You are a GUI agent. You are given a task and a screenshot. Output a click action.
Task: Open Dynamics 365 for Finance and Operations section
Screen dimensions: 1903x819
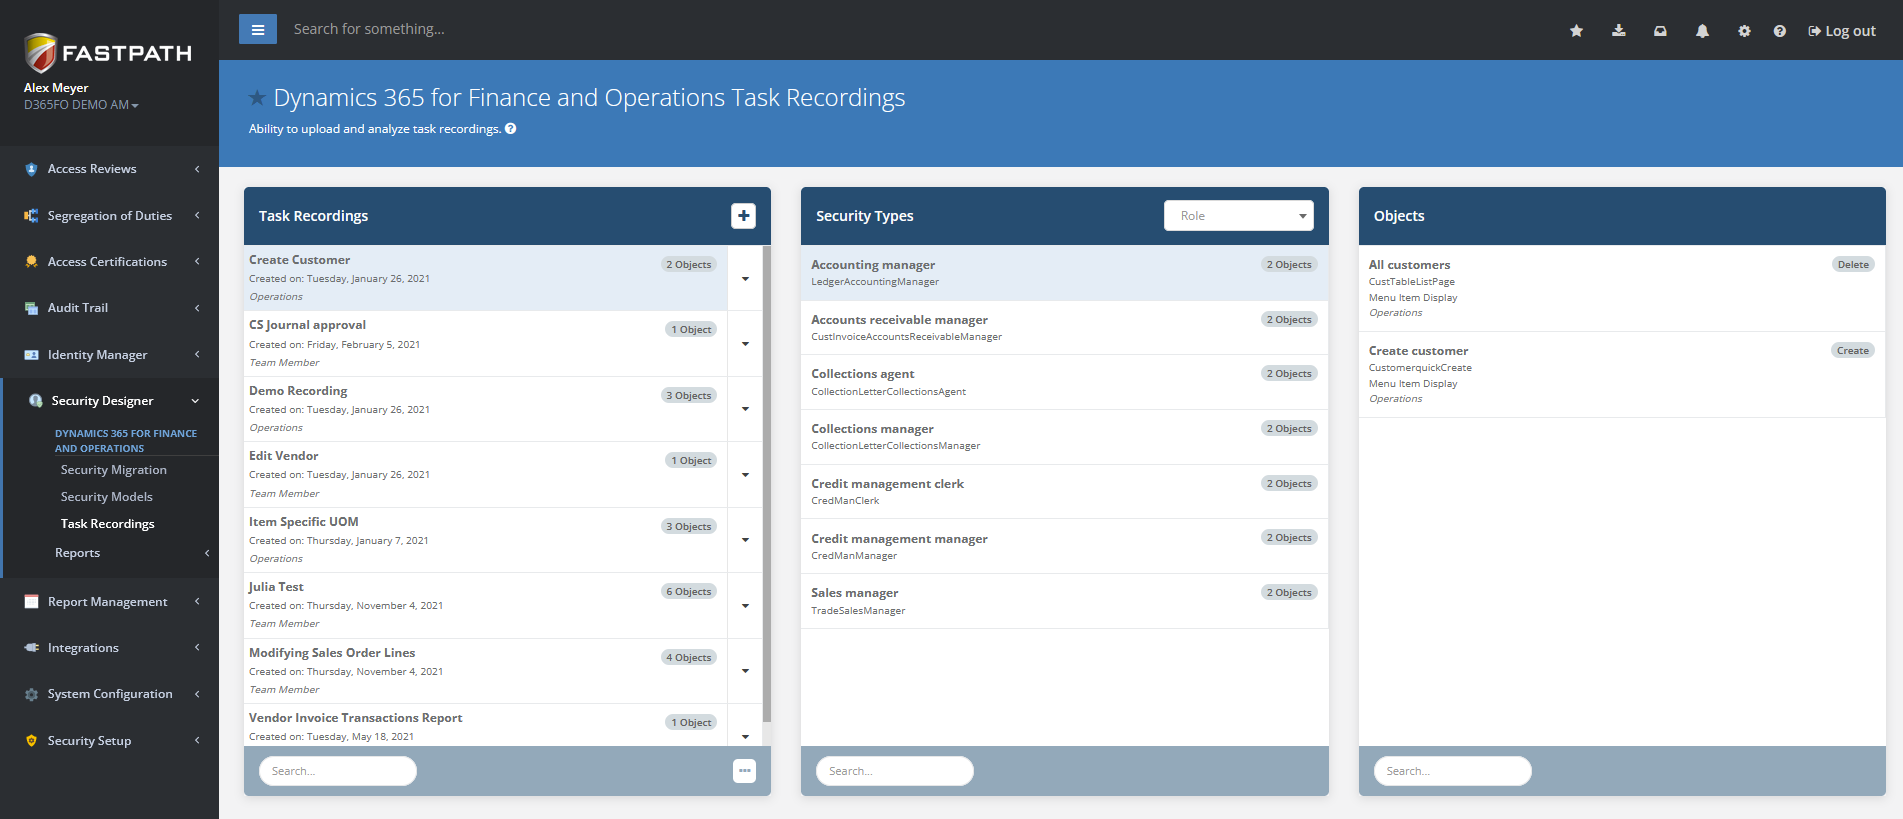click(125, 441)
